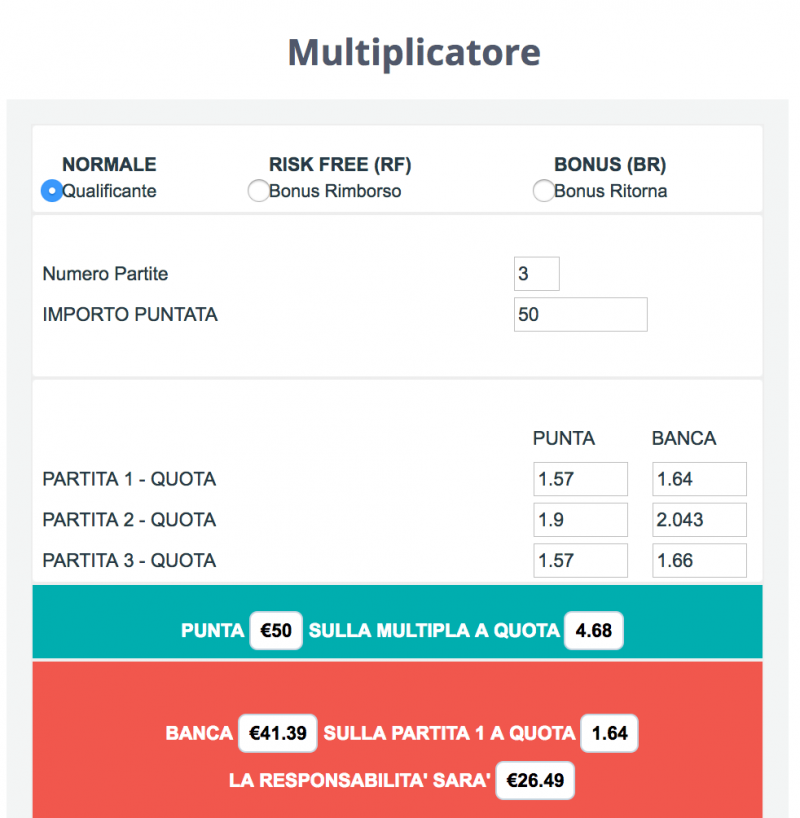Click the Multiplicatore page heading
Screen dimensions: 800x818
(x=414, y=51)
